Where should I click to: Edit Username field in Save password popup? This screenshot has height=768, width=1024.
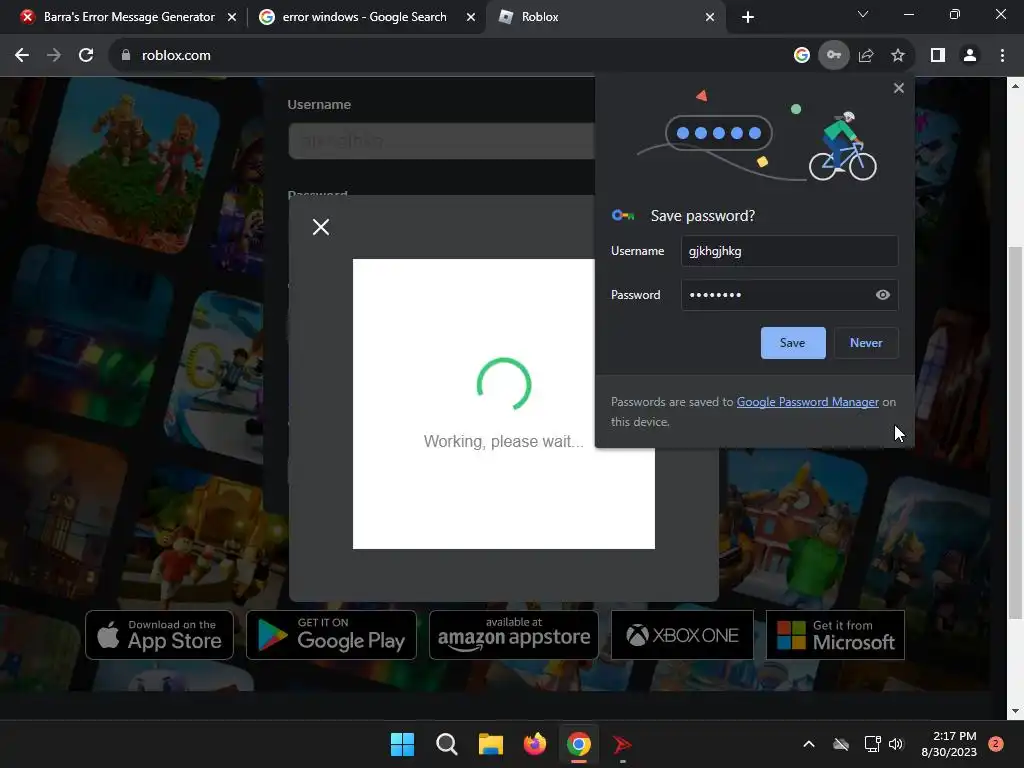[789, 251]
